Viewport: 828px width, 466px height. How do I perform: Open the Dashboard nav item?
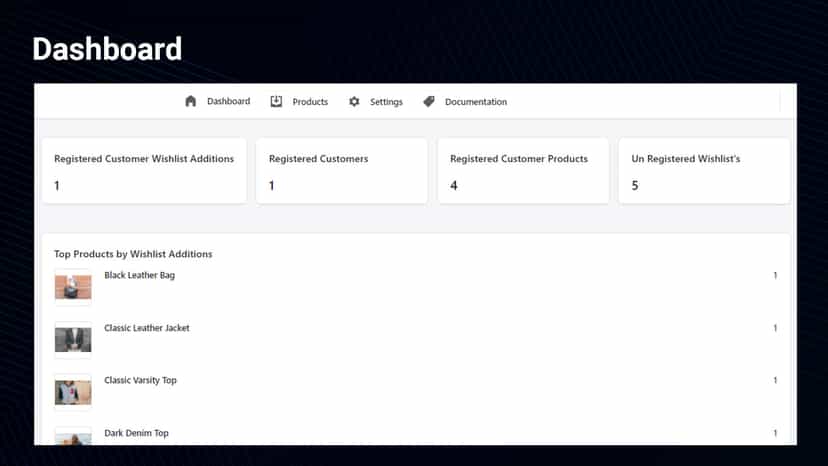tap(229, 101)
